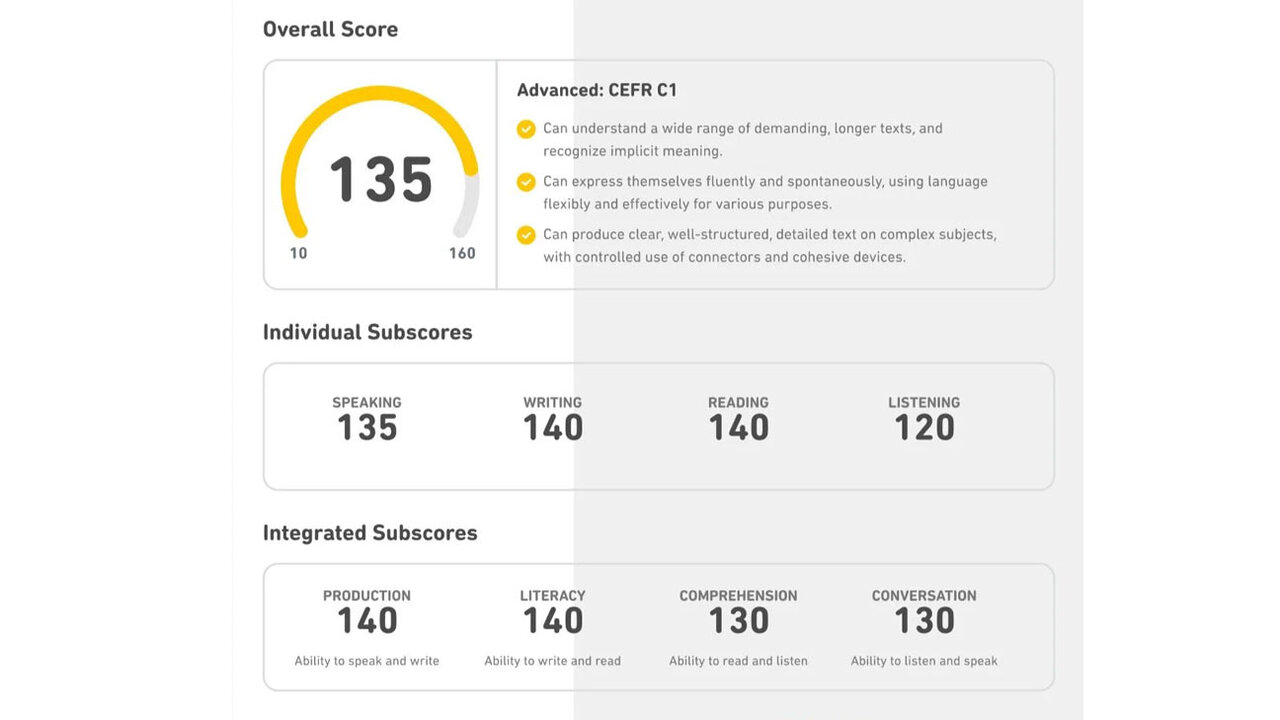
Task: Click the first yellow checkmark icon
Action: click(x=526, y=129)
